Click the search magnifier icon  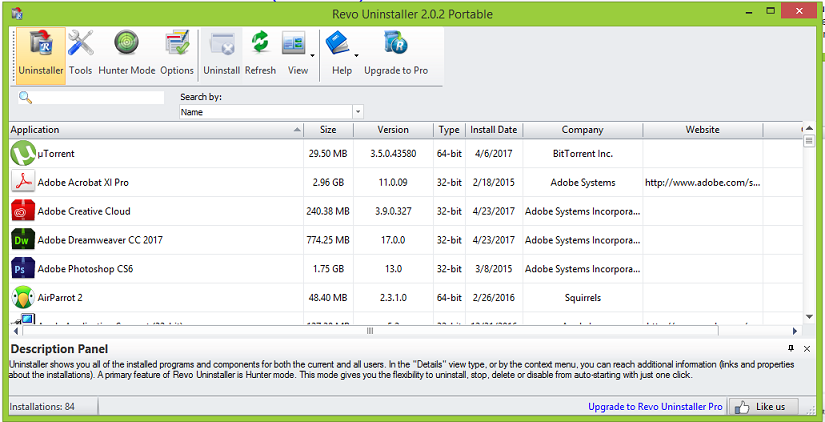25,98
